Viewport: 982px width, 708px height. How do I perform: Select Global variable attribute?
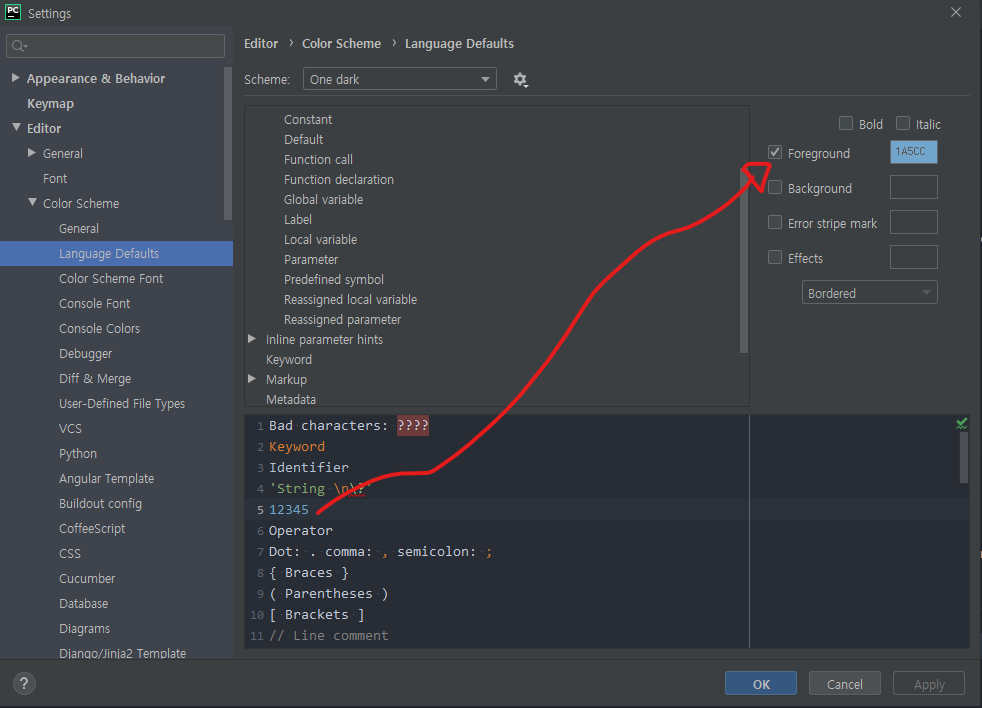click(x=323, y=199)
